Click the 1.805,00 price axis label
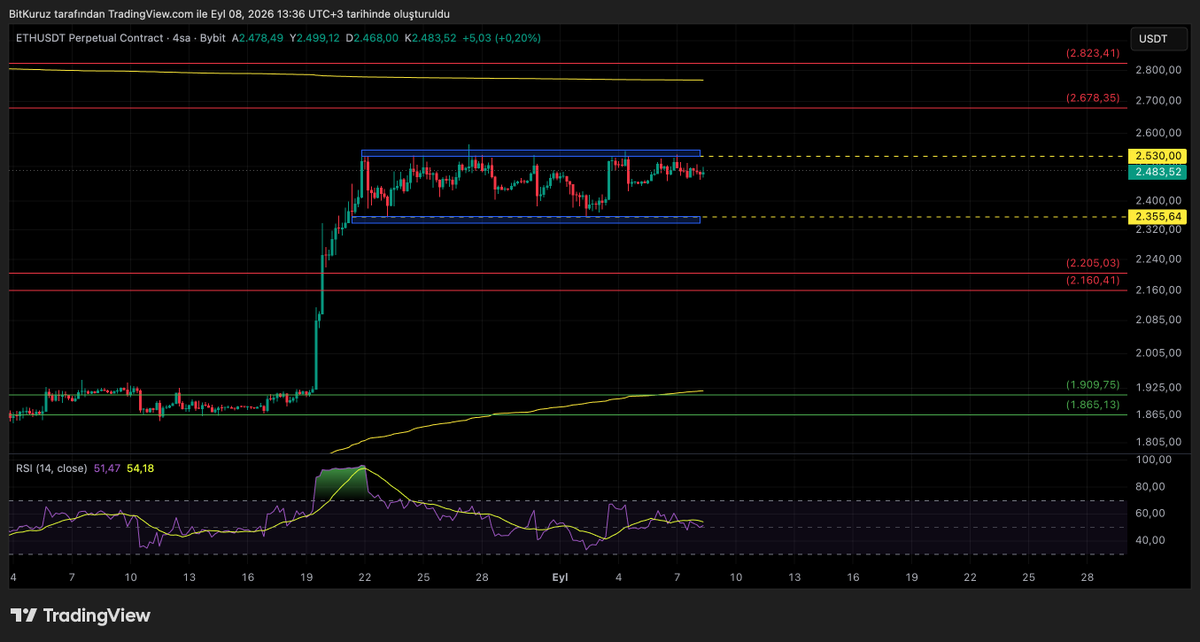This screenshot has width=1200, height=642. click(x=1159, y=442)
